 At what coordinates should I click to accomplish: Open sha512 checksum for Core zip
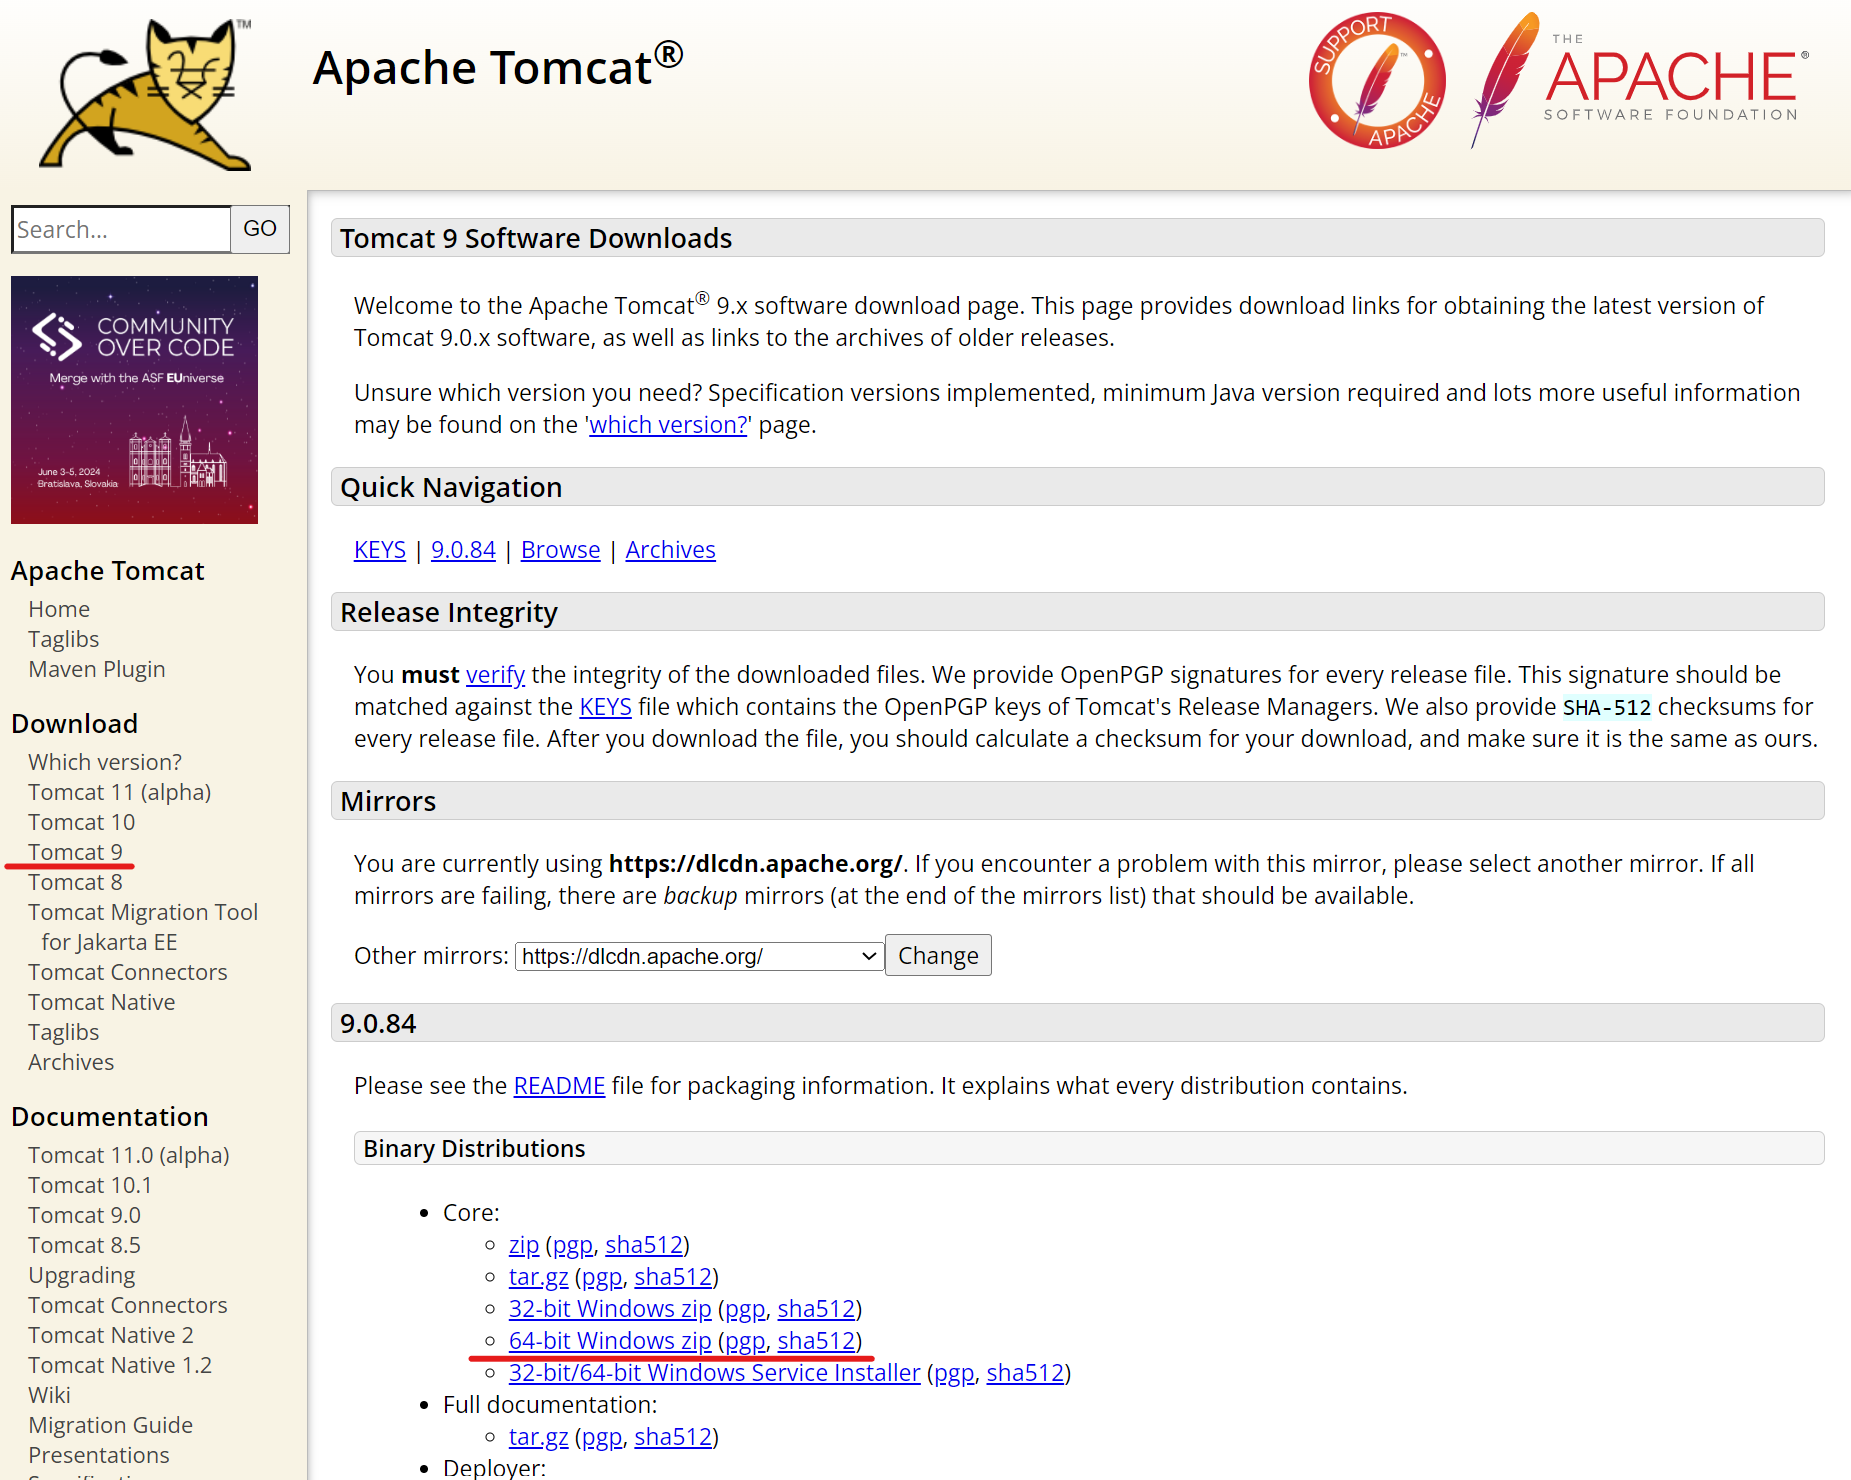[644, 1245]
